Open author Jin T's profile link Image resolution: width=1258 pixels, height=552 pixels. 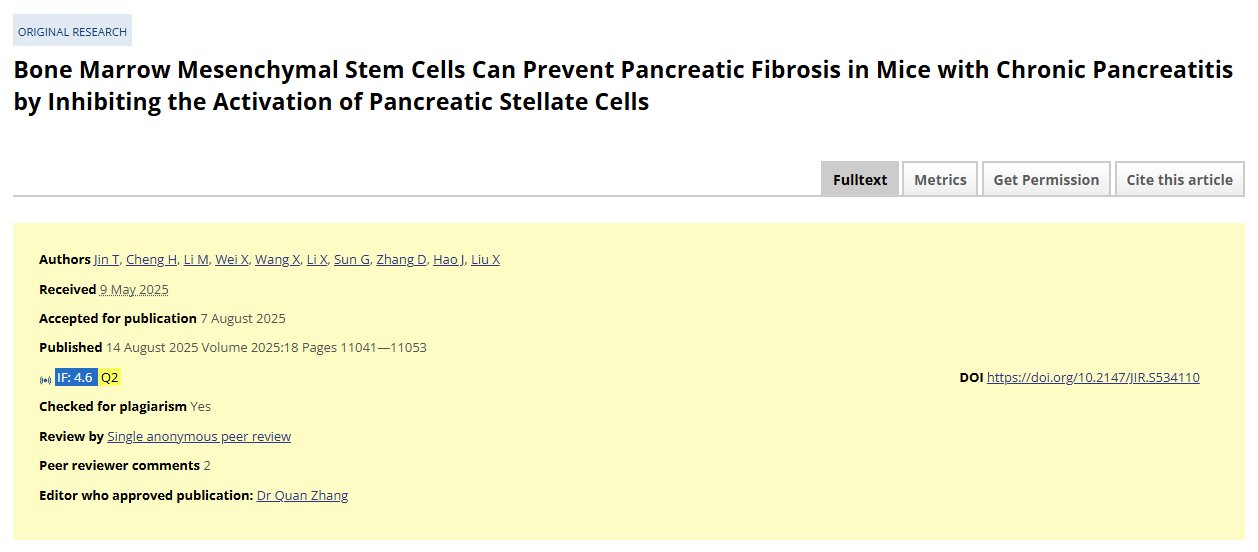tap(107, 259)
